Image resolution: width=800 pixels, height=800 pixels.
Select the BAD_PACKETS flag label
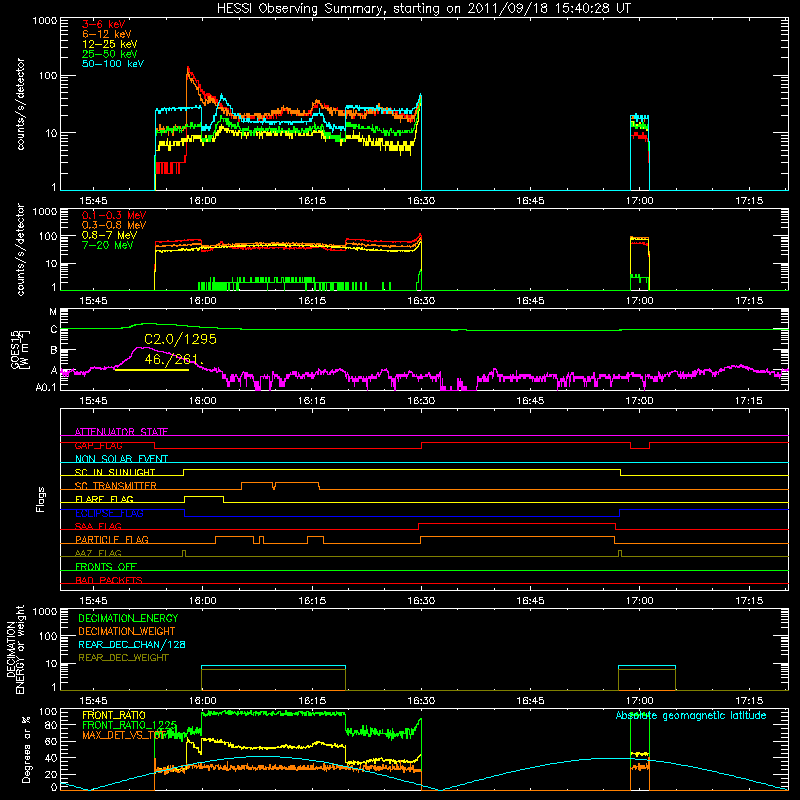click(109, 580)
